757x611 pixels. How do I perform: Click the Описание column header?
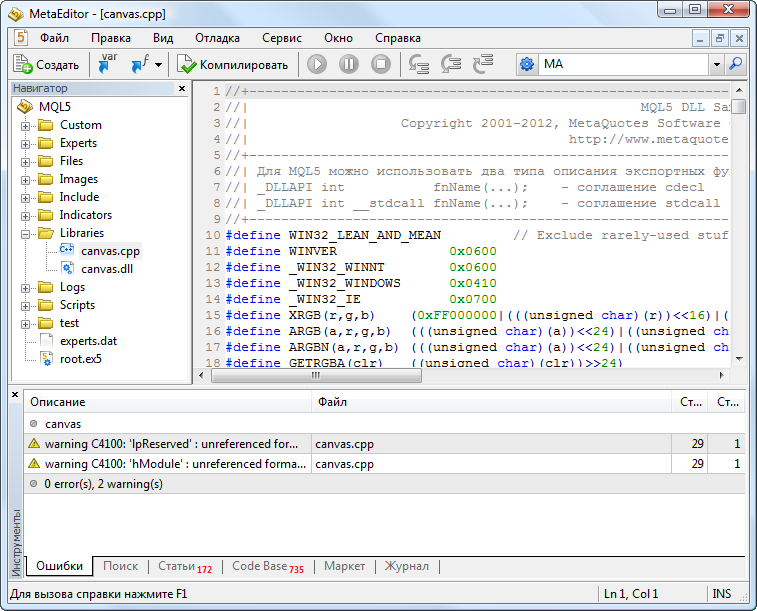[x=168, y=402]
